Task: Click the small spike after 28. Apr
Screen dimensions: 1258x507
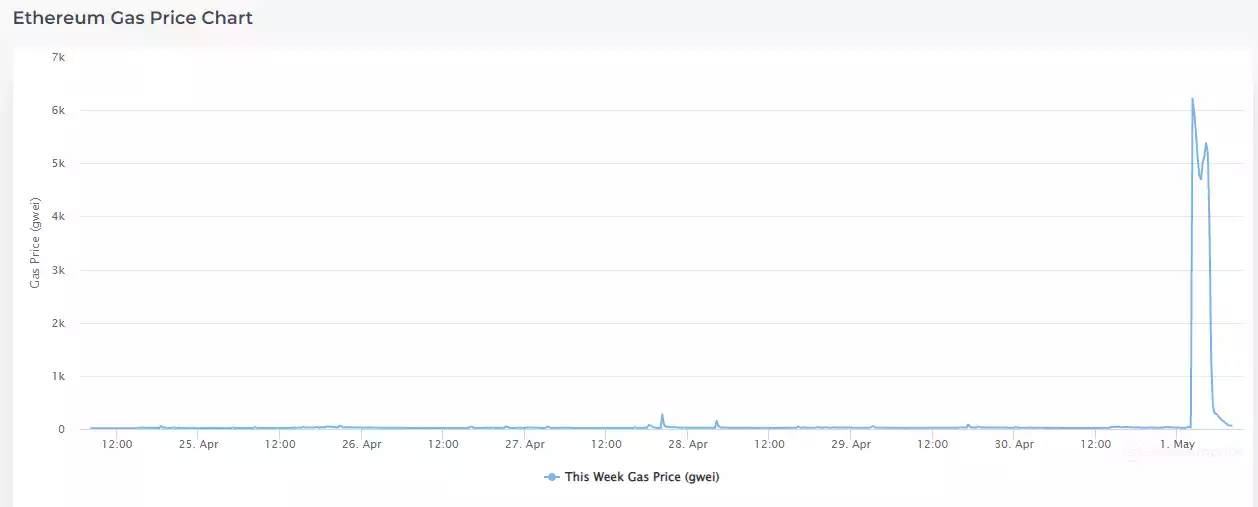Action: click(716, 422)
